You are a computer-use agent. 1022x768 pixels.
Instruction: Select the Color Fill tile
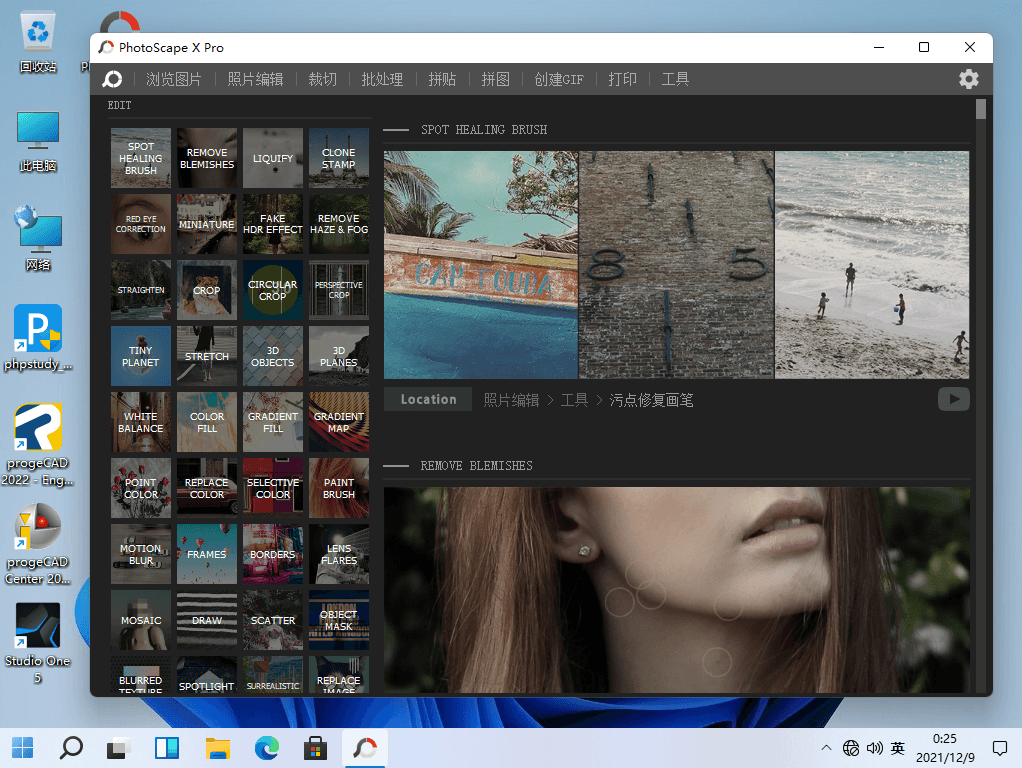point(207,422)
